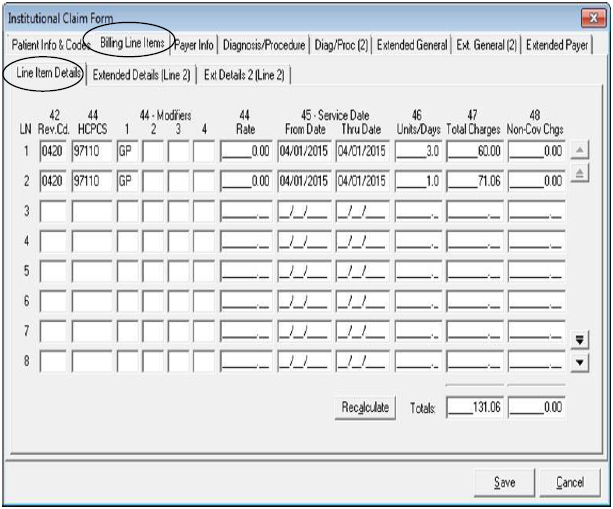Select line 1 Units/Days field

click(418, 152)
